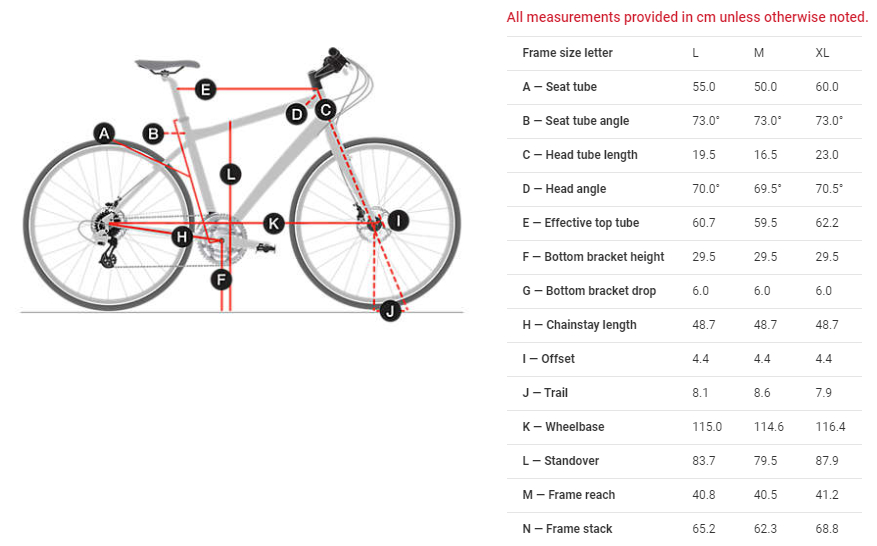Click the A marker on the rear wheel

(x=105, y=133)
